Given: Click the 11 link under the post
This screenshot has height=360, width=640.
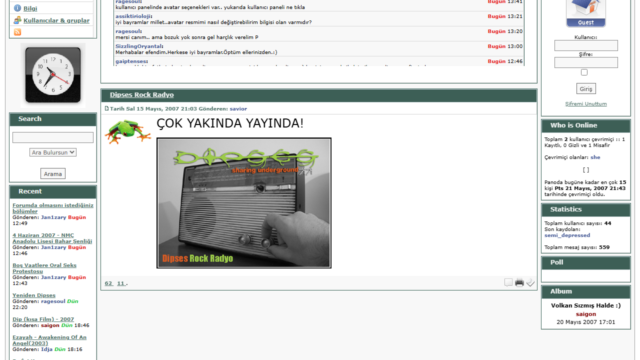Looking at the screenshot, I should coord(121,283).
